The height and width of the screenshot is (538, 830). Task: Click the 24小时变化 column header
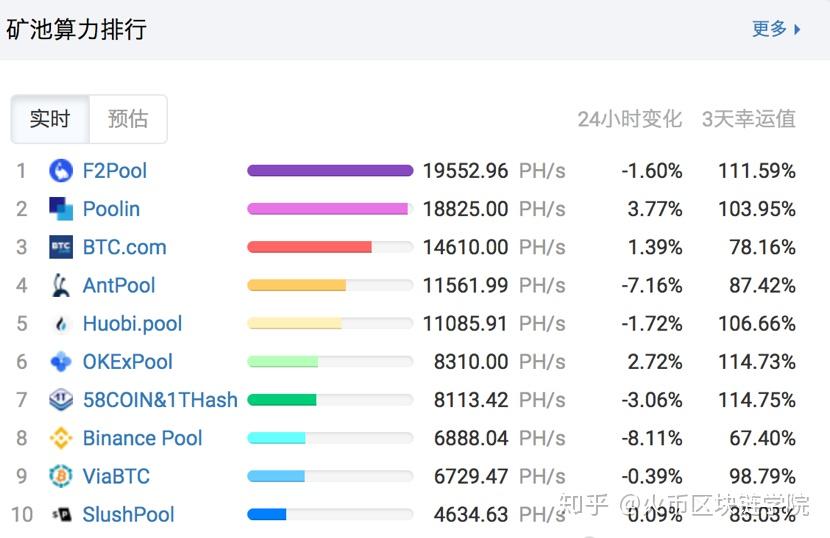pyautogui.click(x=629, y=119)
